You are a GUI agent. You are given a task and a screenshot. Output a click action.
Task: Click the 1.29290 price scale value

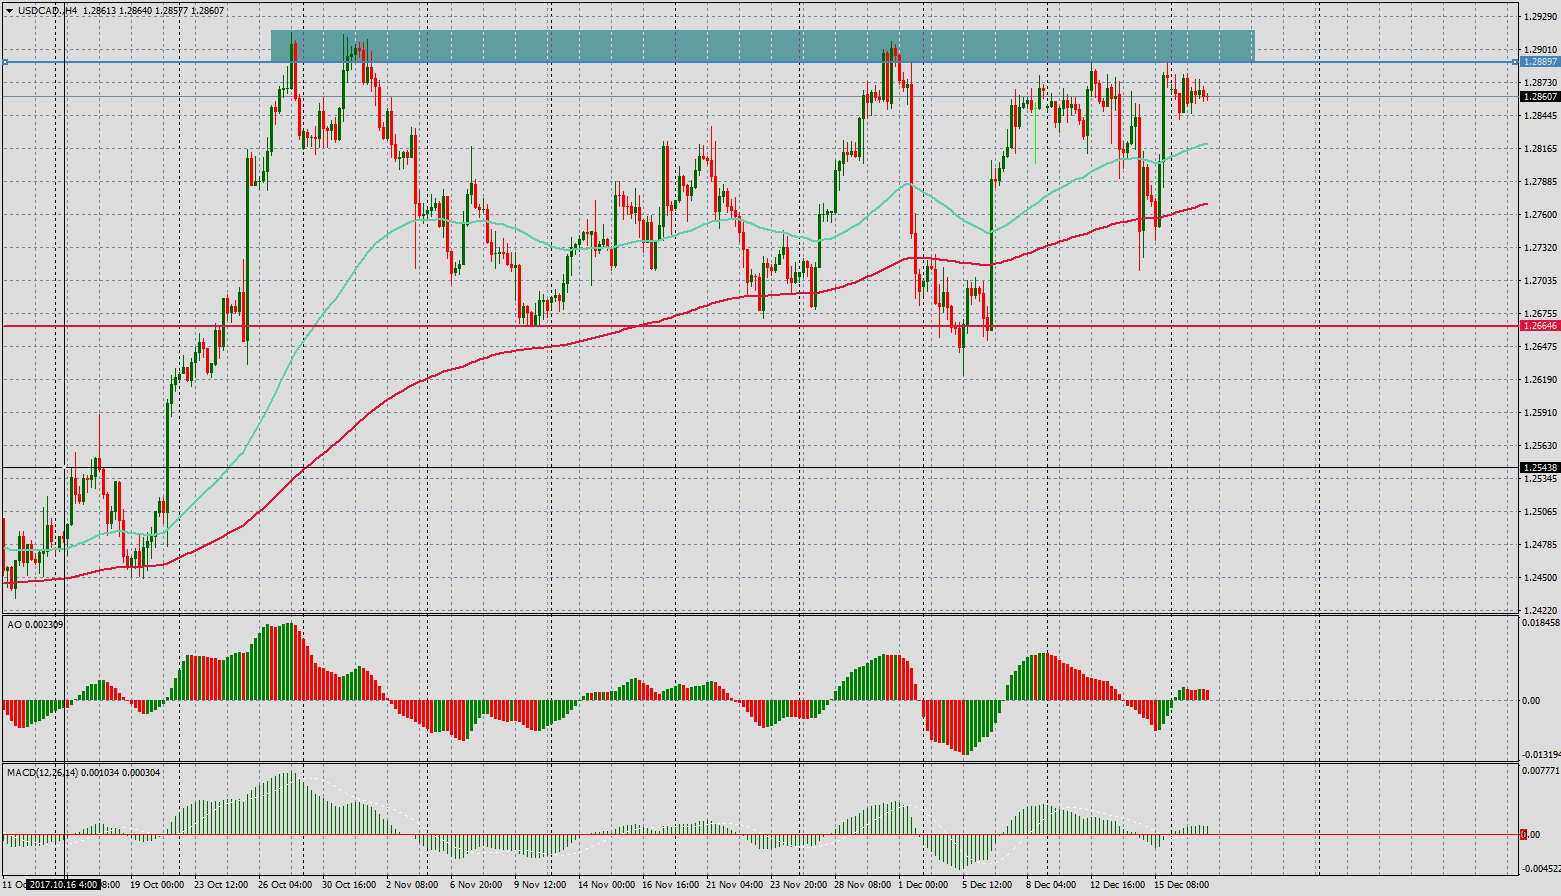pyautogui.click(x=1540, y=17)
